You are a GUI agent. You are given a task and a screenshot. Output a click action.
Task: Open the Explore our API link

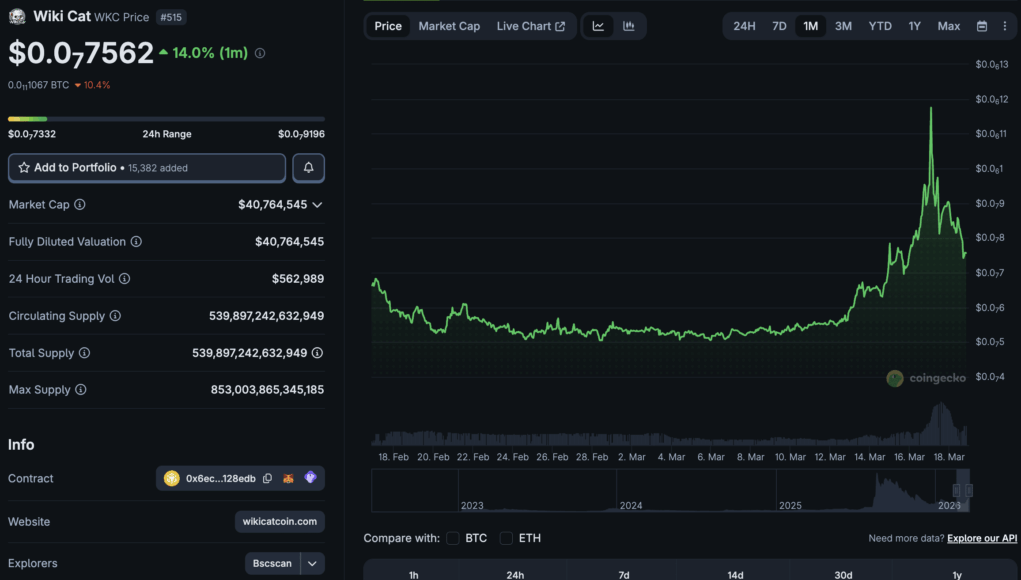[x=983, y=539]
